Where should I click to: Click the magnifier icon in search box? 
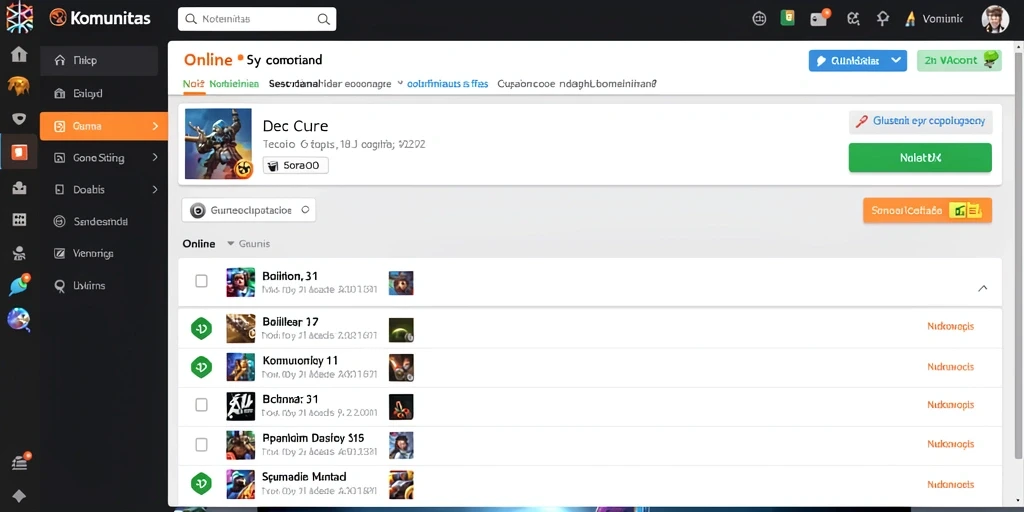[x=323, y=20]
